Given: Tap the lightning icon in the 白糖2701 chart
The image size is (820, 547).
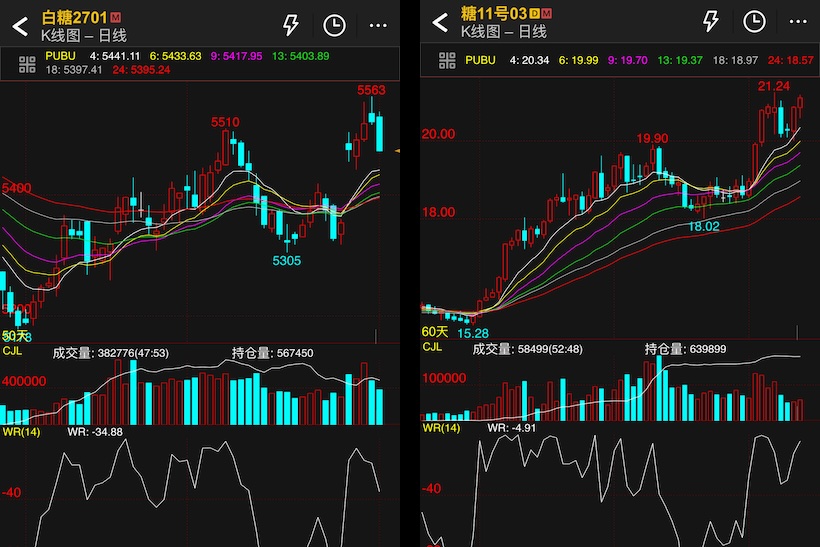Looking at the screenshot, I should [290, 25].
